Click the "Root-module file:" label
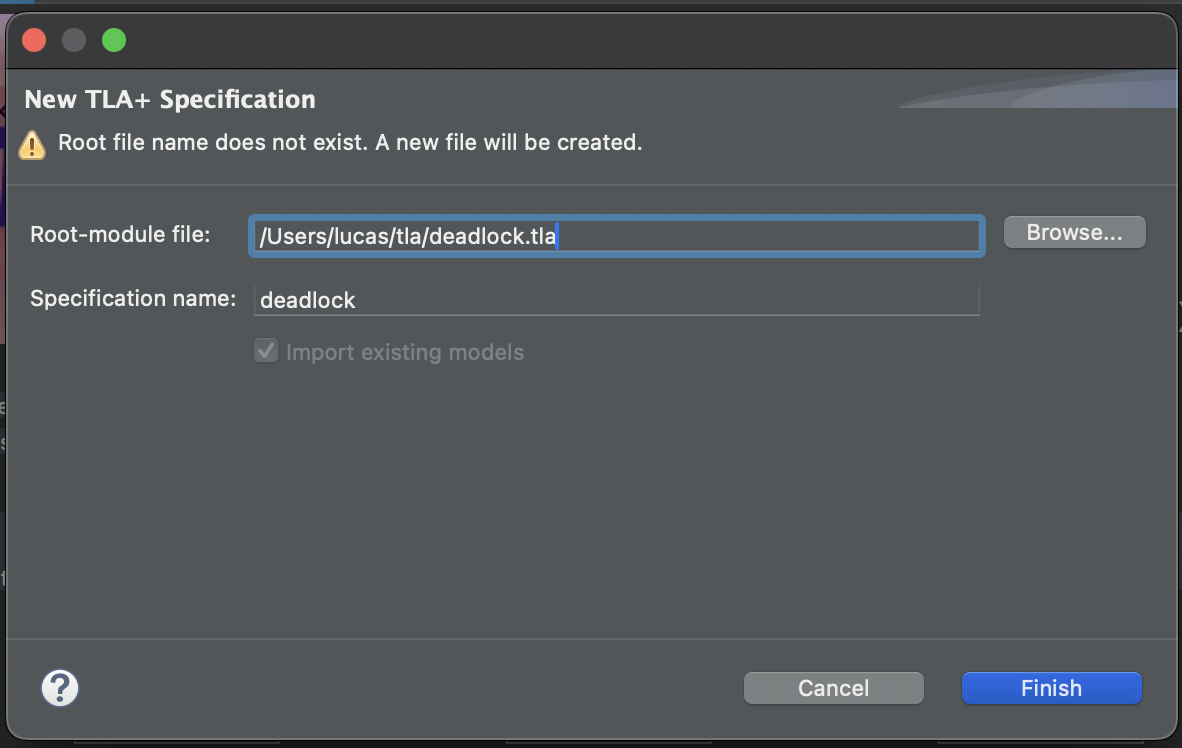1182x748 pixels. tap(120, 235)
